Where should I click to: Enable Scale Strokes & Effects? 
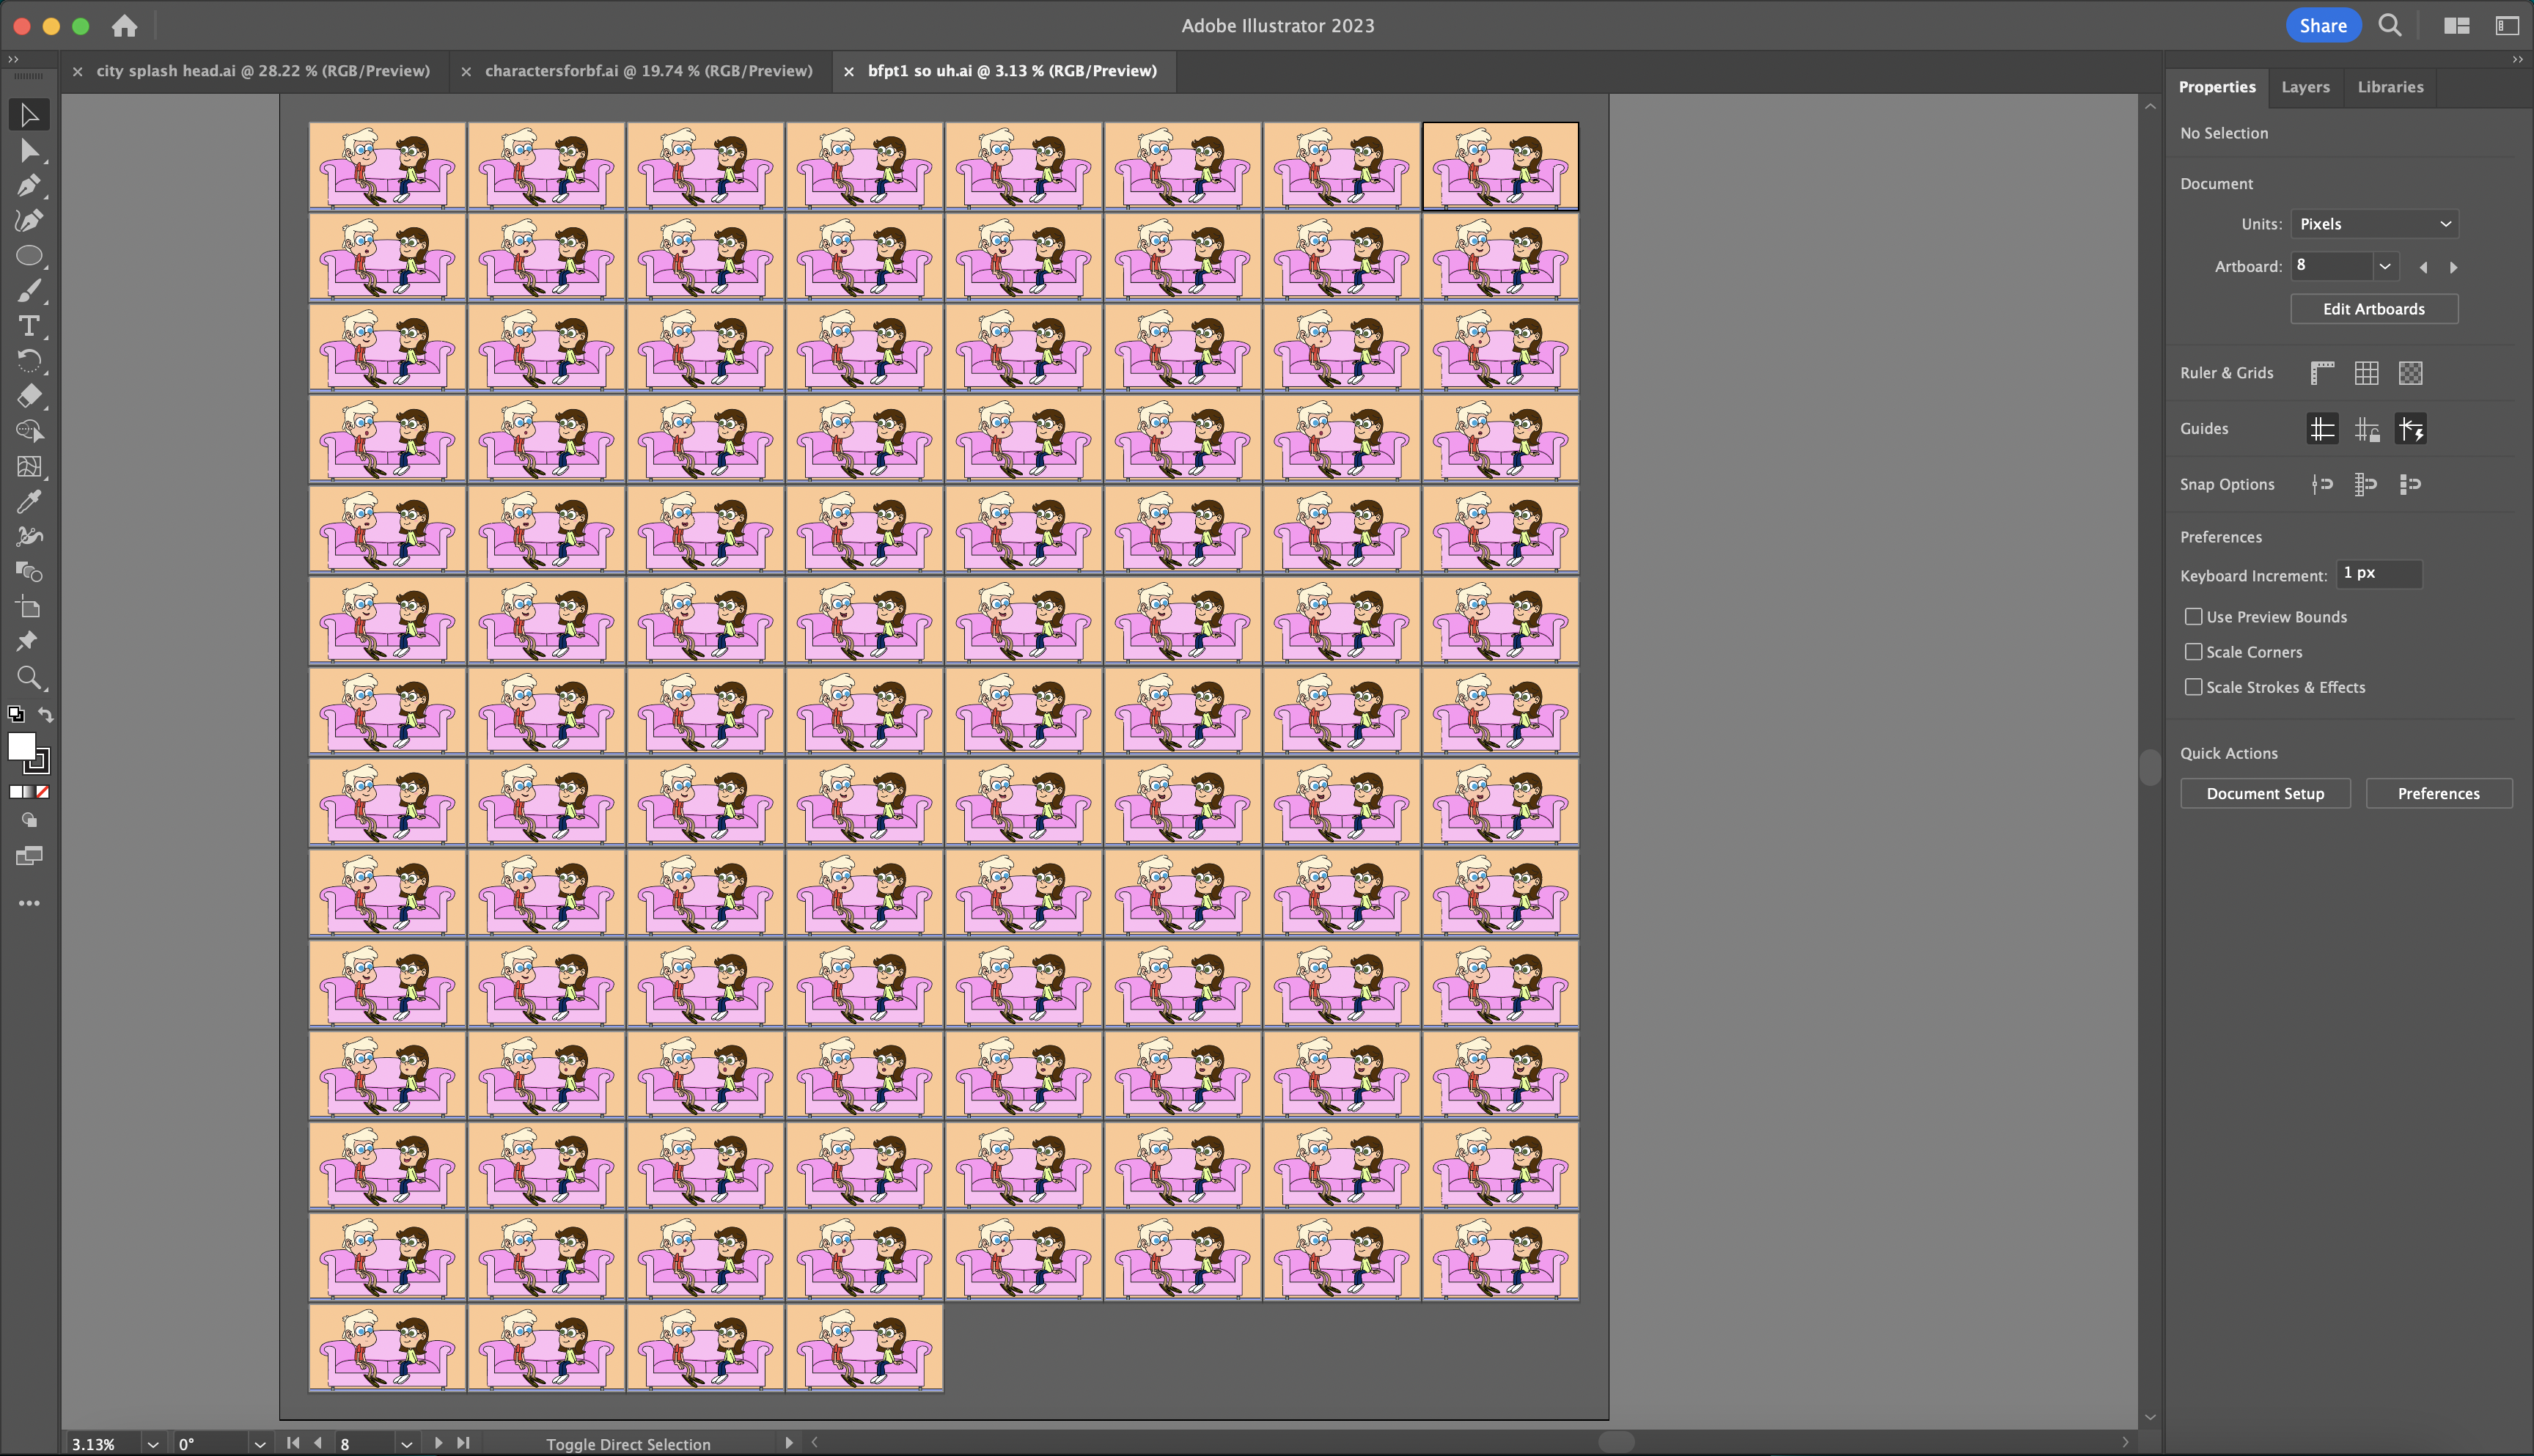click(2193, 687)
